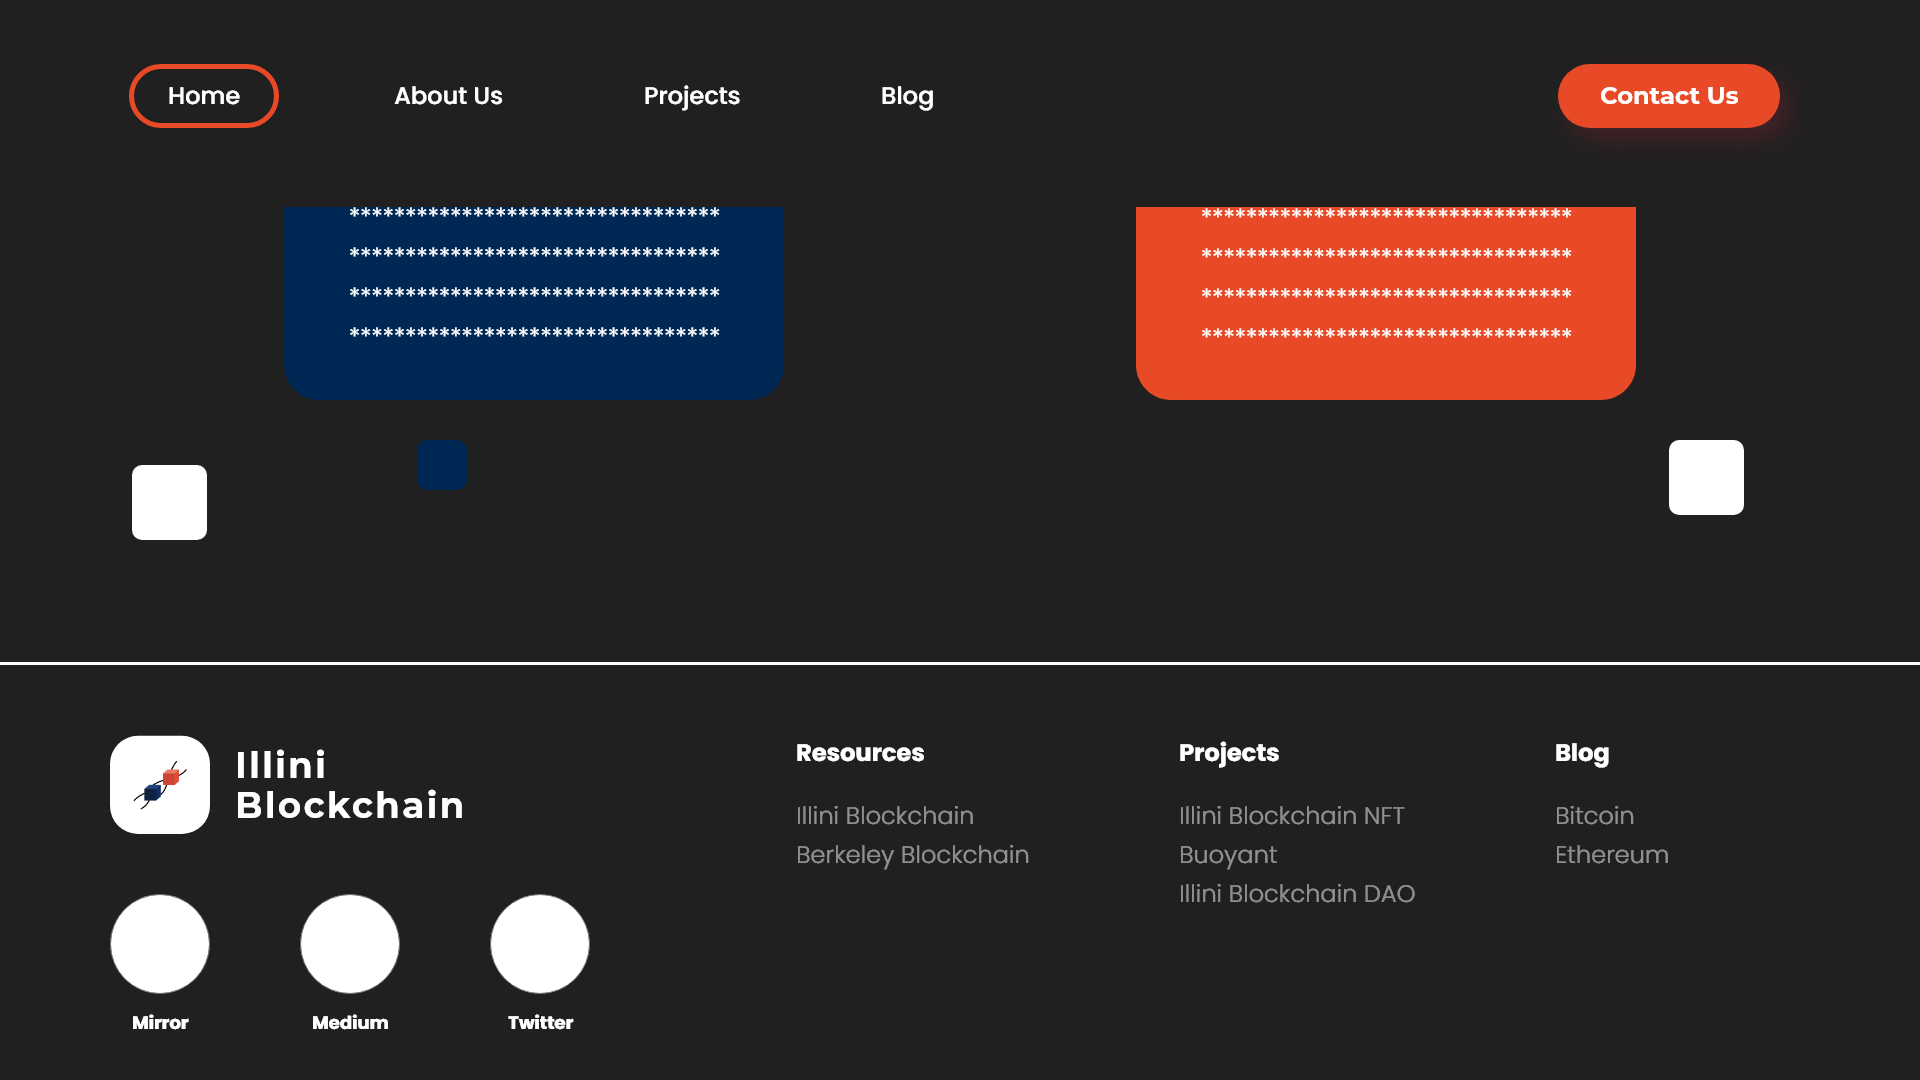The image size is (1920, 1080).
Task: Go to the Home nav item
Action: (x=204, y=96)
